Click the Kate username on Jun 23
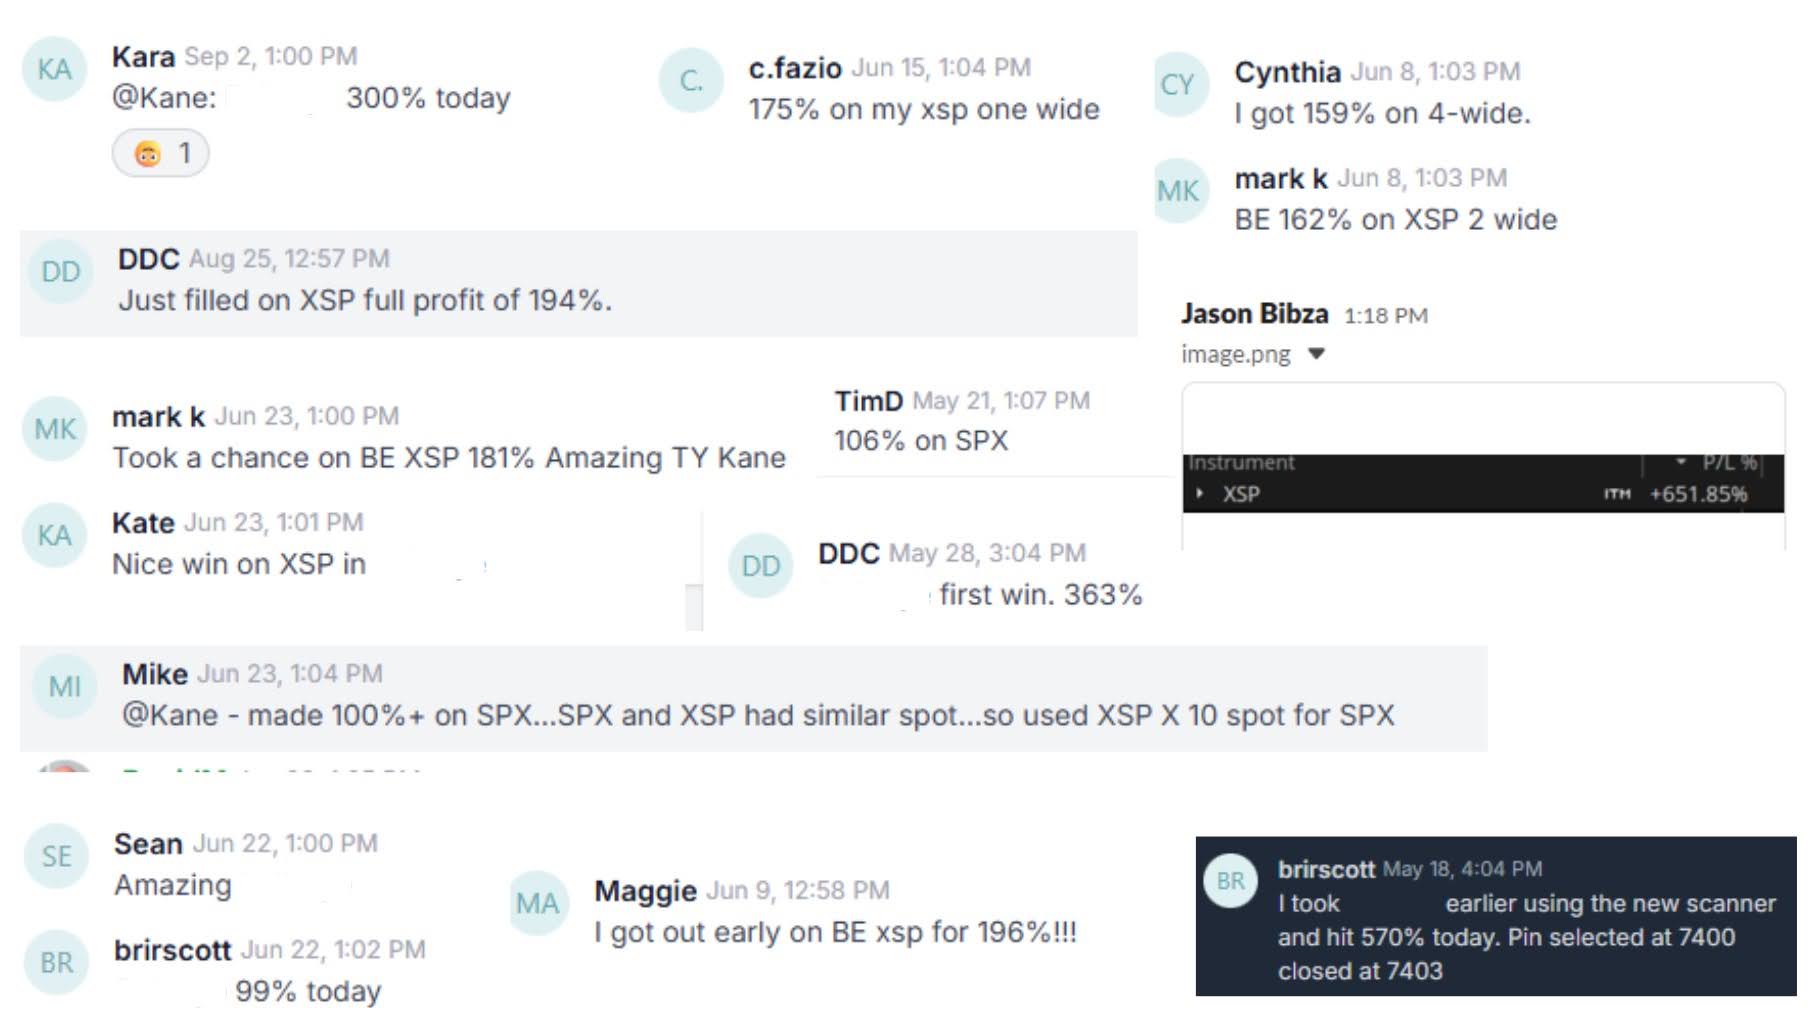This screenshot has height=1030, width=1808. (x=143, y=522)
